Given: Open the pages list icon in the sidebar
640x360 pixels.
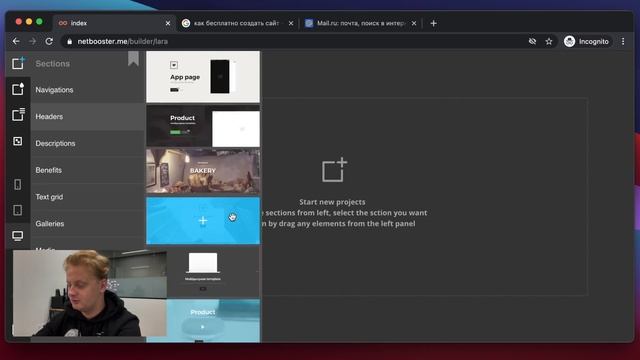Looking at the screenshot, I should point(18,115).
